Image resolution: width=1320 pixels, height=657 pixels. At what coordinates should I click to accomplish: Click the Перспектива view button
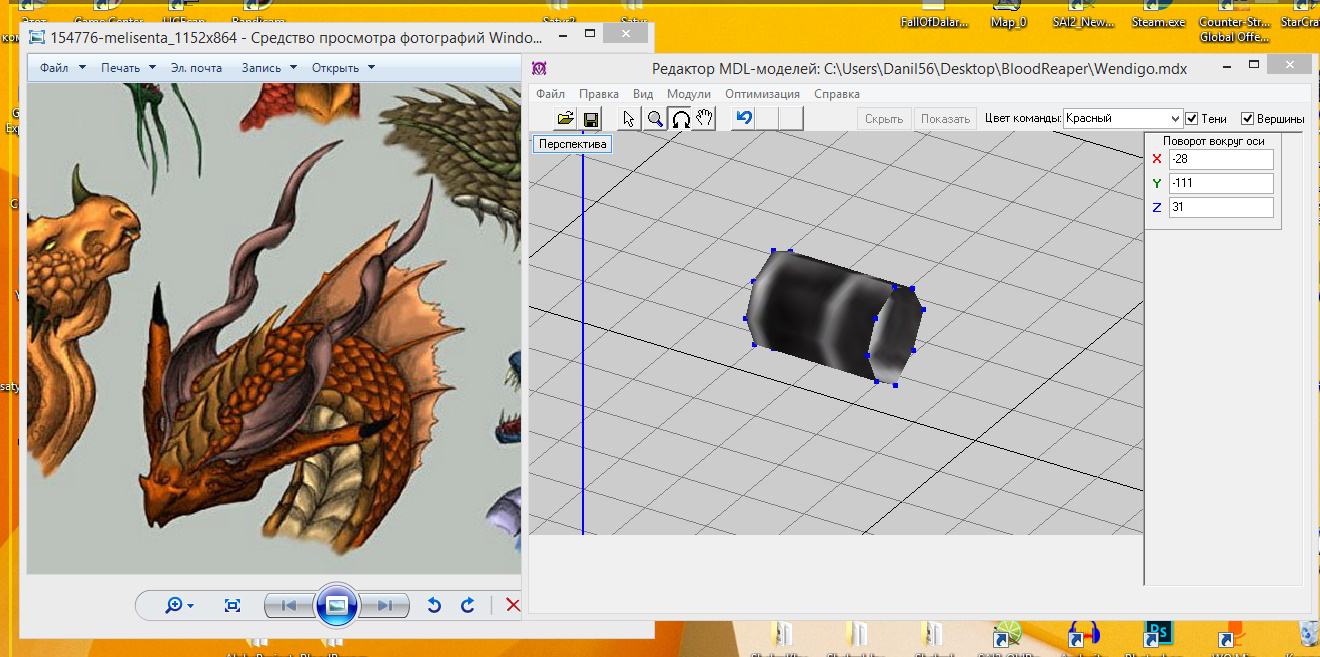[x=572, y=144]
